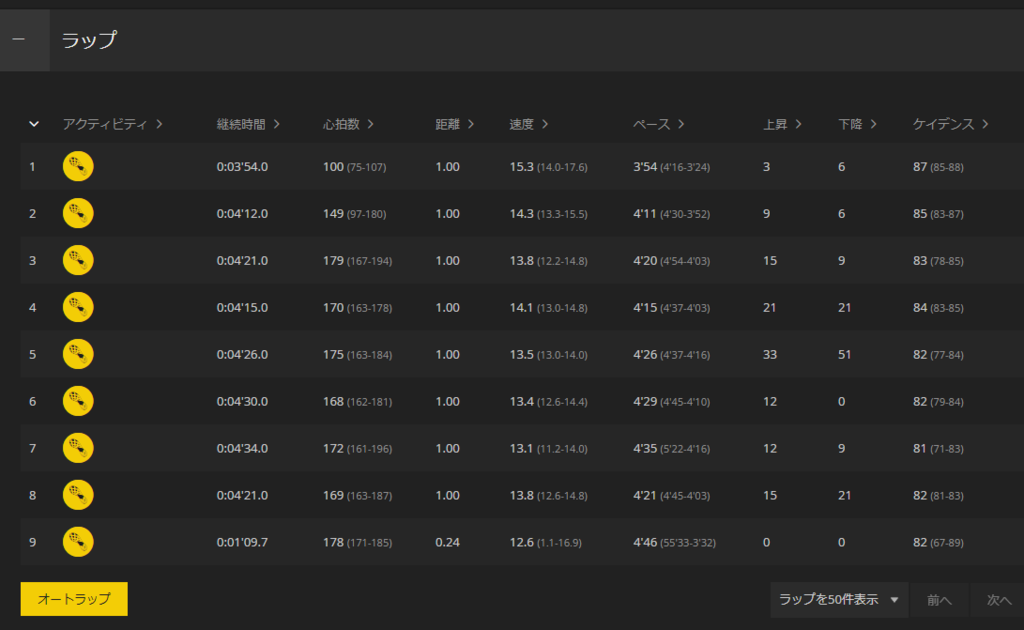The image size is (1024, 630).
Task: Click heart rate 100 (75-107)
Action: click(355, 167)
